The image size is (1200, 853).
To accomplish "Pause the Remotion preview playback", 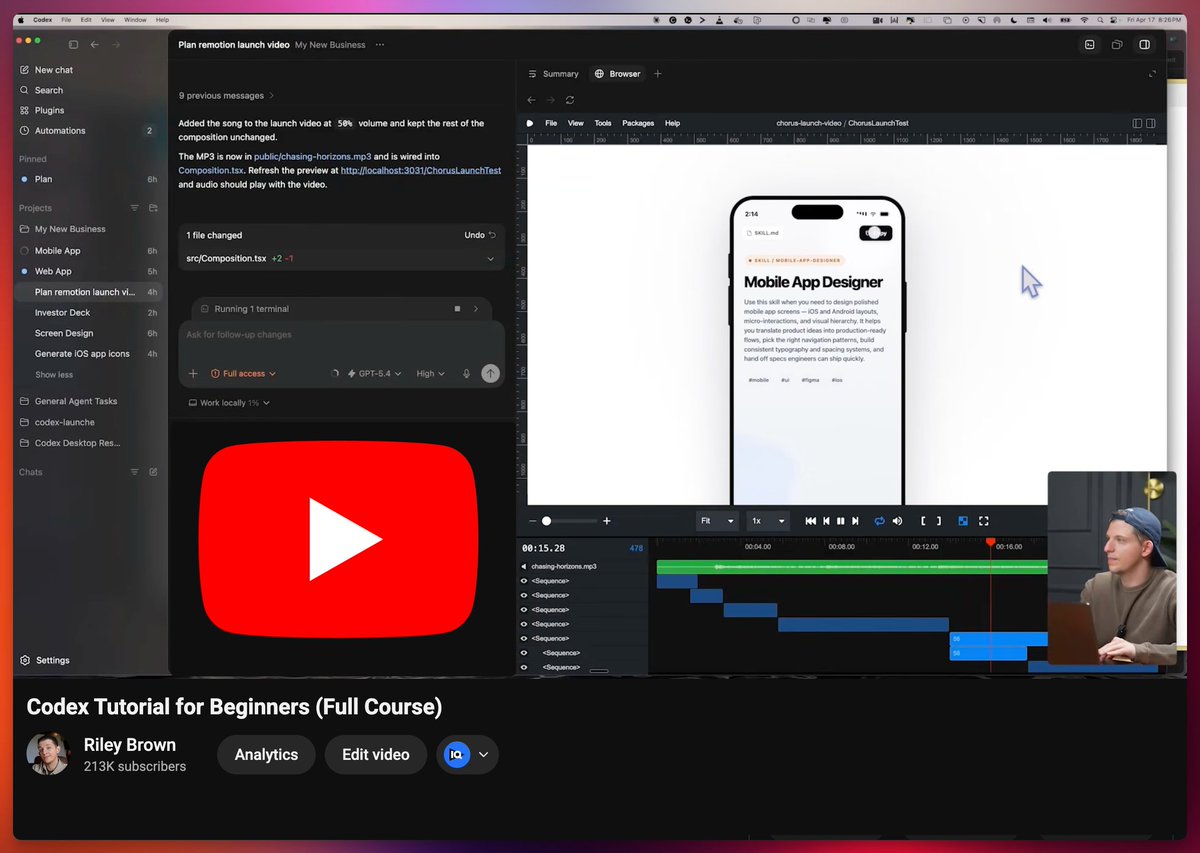I will (x=841, y=521).
